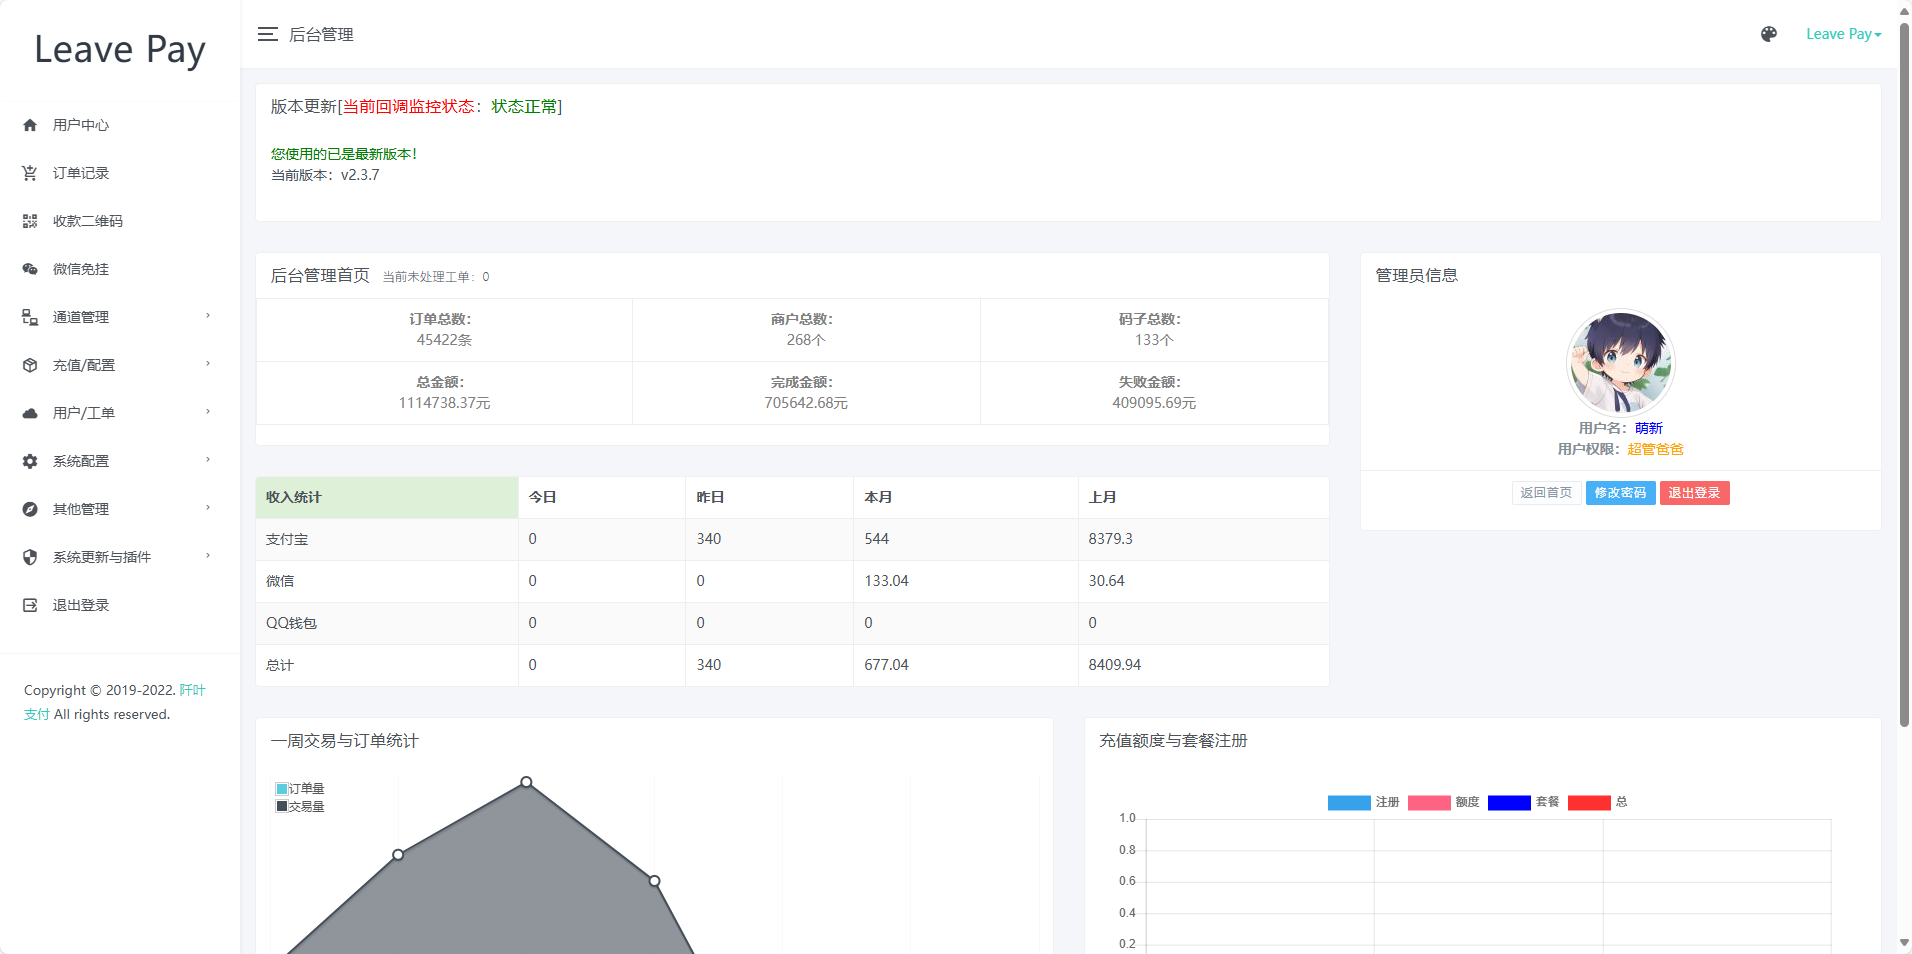This screenshot has width=1912, height=954.
Task: Expand the 其他管理 submenu arrow
Action: (208, 508)
